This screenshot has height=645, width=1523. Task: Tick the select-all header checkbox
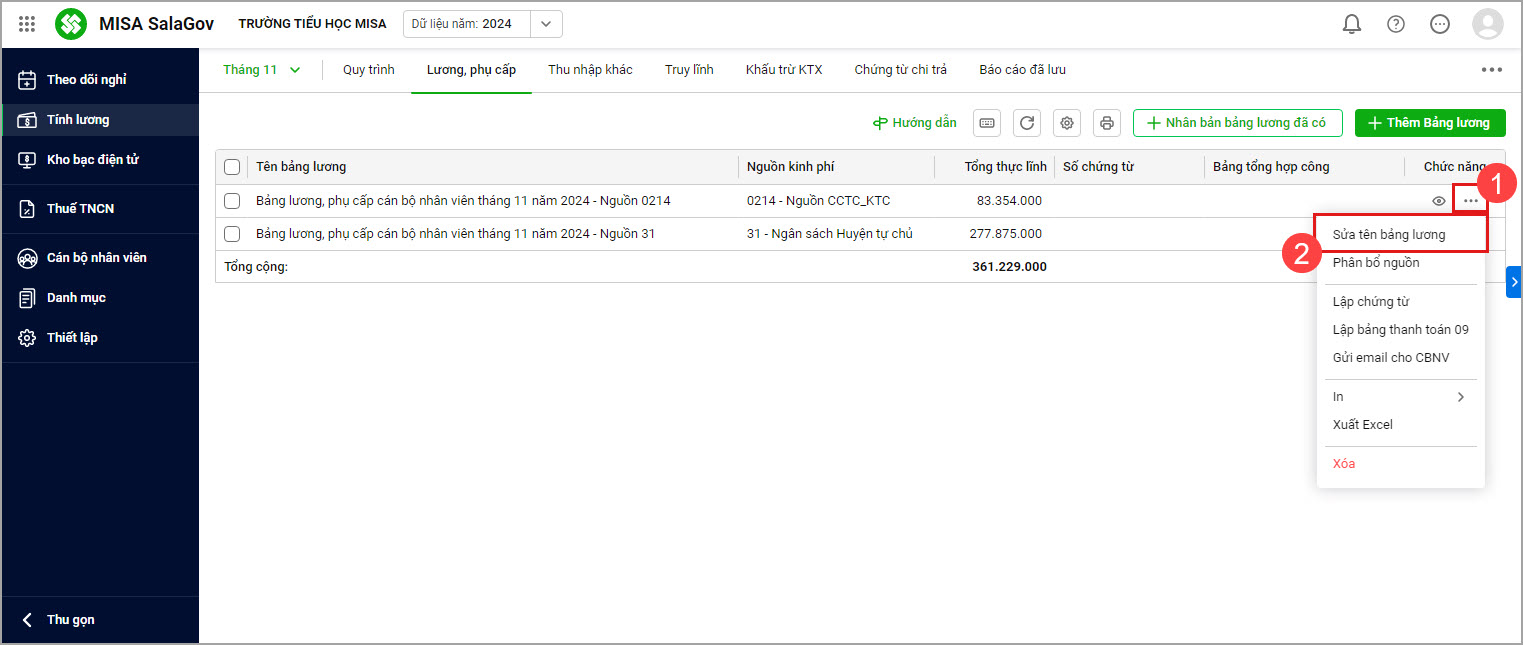tap(232, 167)
